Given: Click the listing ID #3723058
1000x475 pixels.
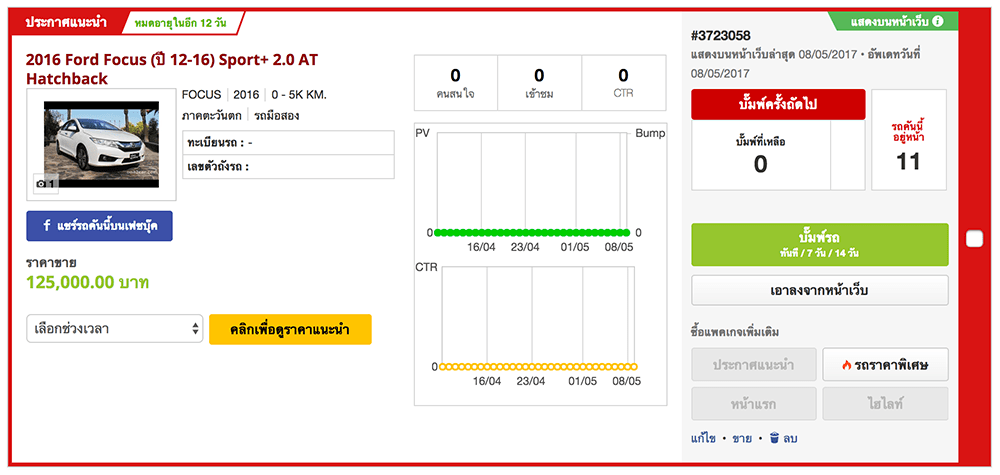Looking at the screenshot, I should [721, 35].
